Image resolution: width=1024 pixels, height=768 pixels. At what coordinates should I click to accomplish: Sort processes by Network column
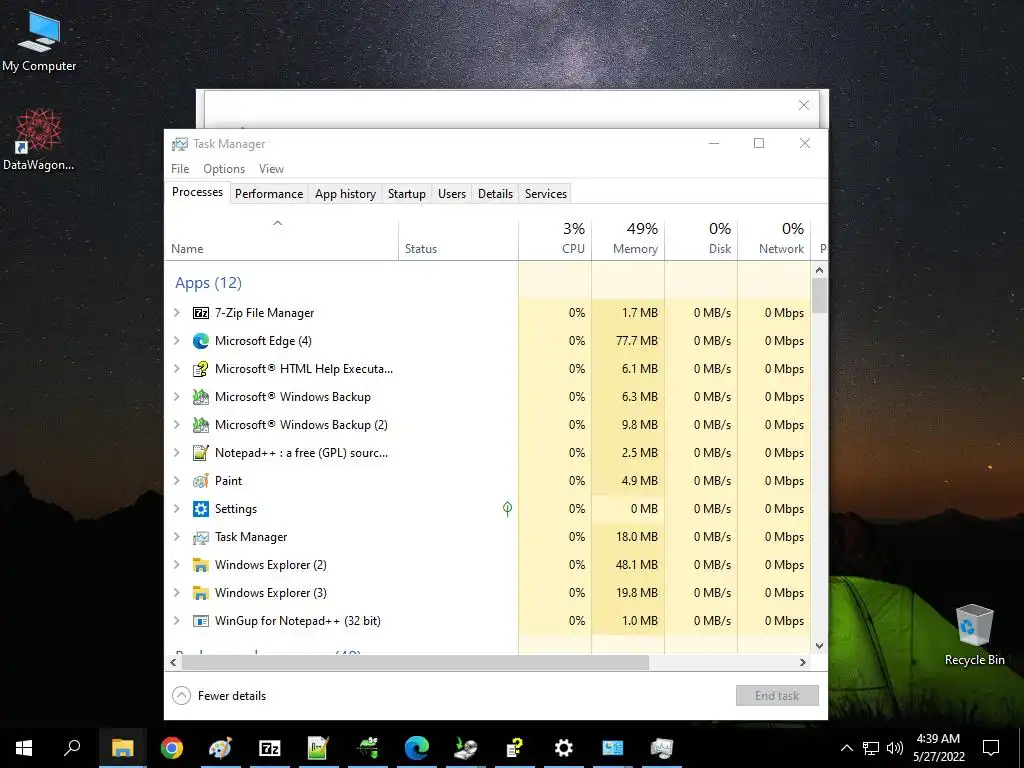click(x=775, y=240)
